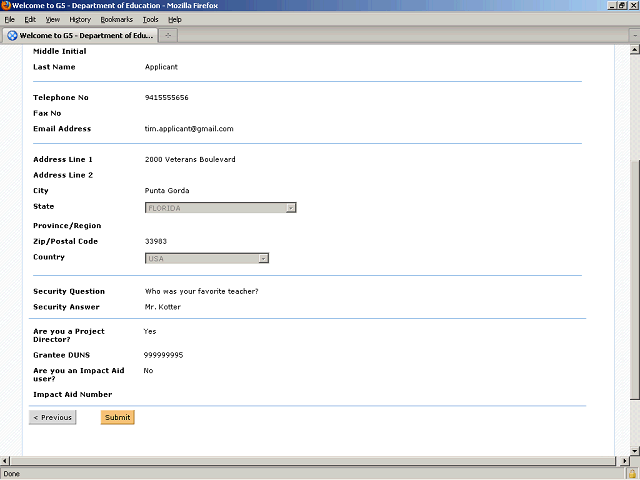Screen dimensions: 640x480
Task: Click the horizontal scrollbar thumb
Action: coord(313,461)
